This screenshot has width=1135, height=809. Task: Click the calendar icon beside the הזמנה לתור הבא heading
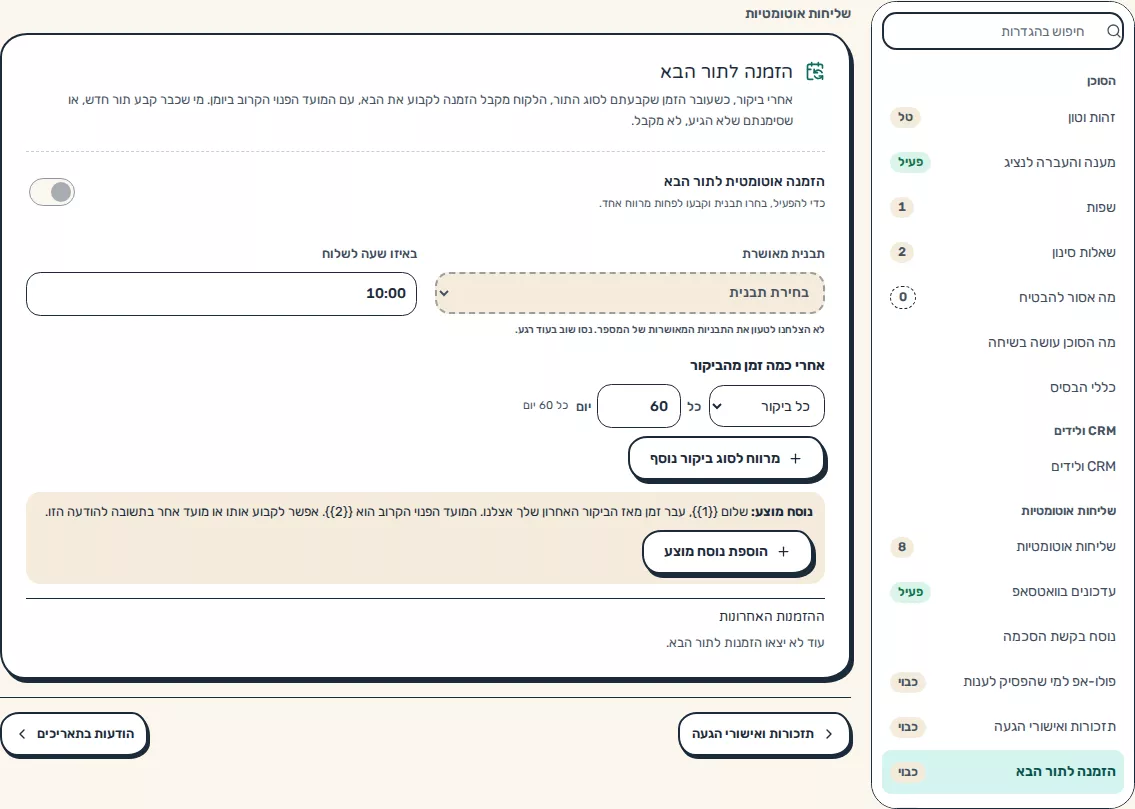pyautogui.click(x=814, y=71)
